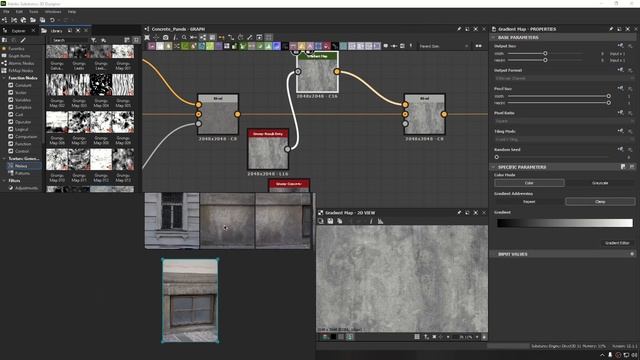Open the Gradient Editor
The image size is (640, 360).
click(x=617, y=243)
